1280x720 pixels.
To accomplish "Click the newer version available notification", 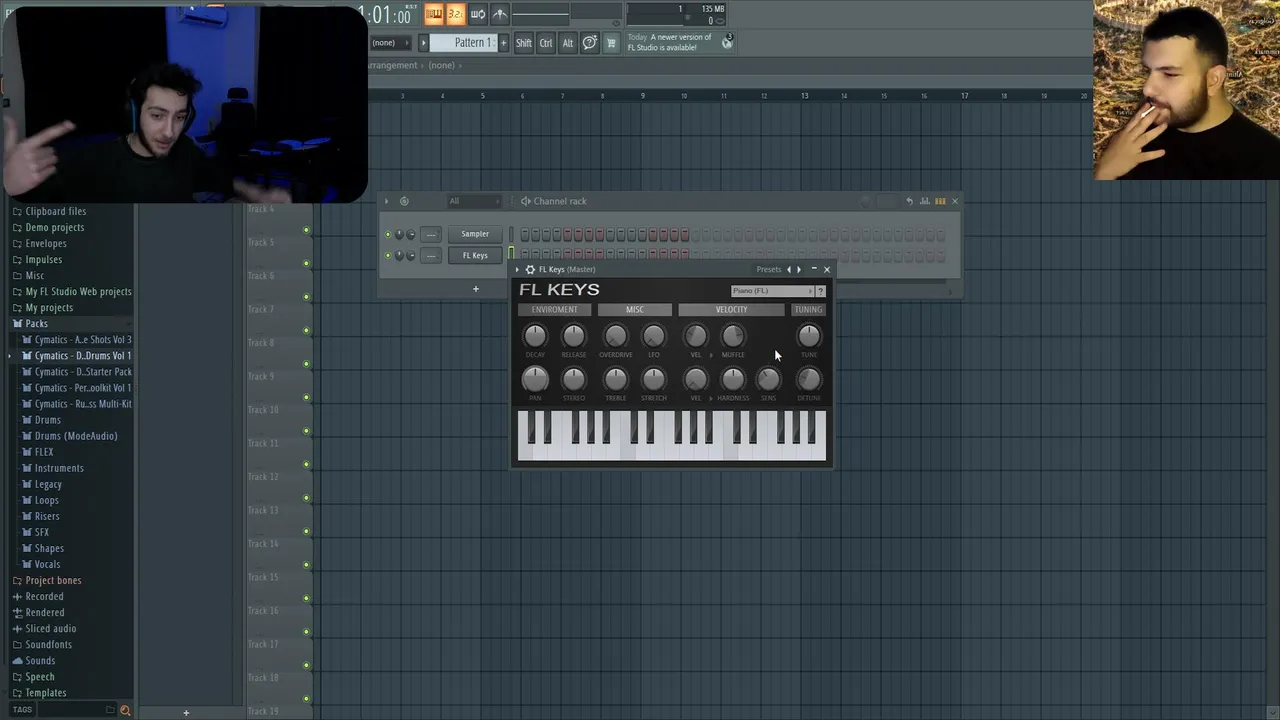I will (670, 42).
